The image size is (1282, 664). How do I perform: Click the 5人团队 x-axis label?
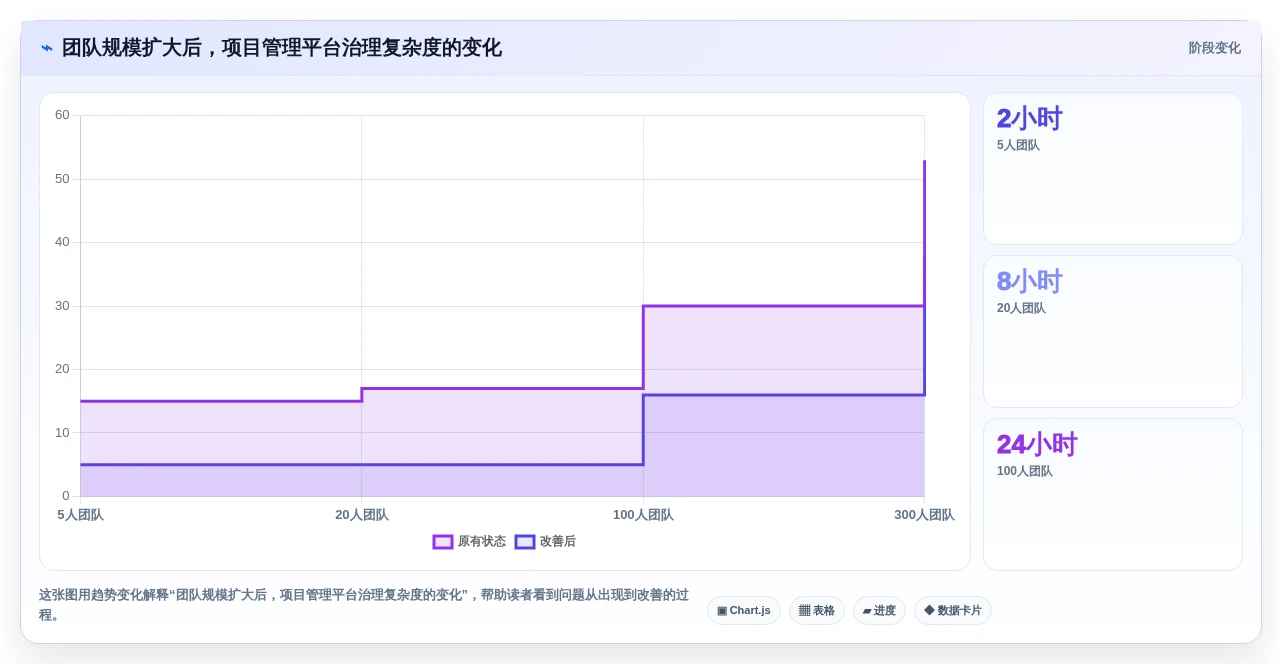pyautogui.click(x=80, y=515)
